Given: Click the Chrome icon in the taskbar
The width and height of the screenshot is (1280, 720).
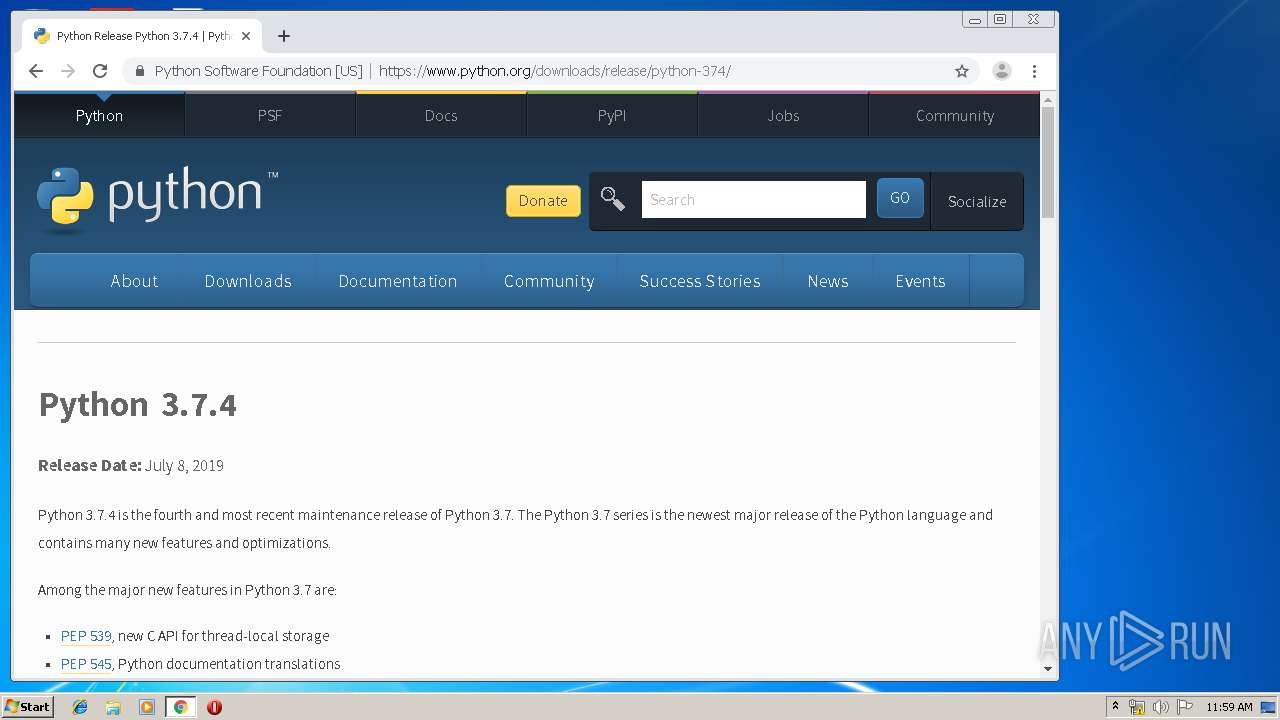Looking at the screenshot, I should coord(180,707).
